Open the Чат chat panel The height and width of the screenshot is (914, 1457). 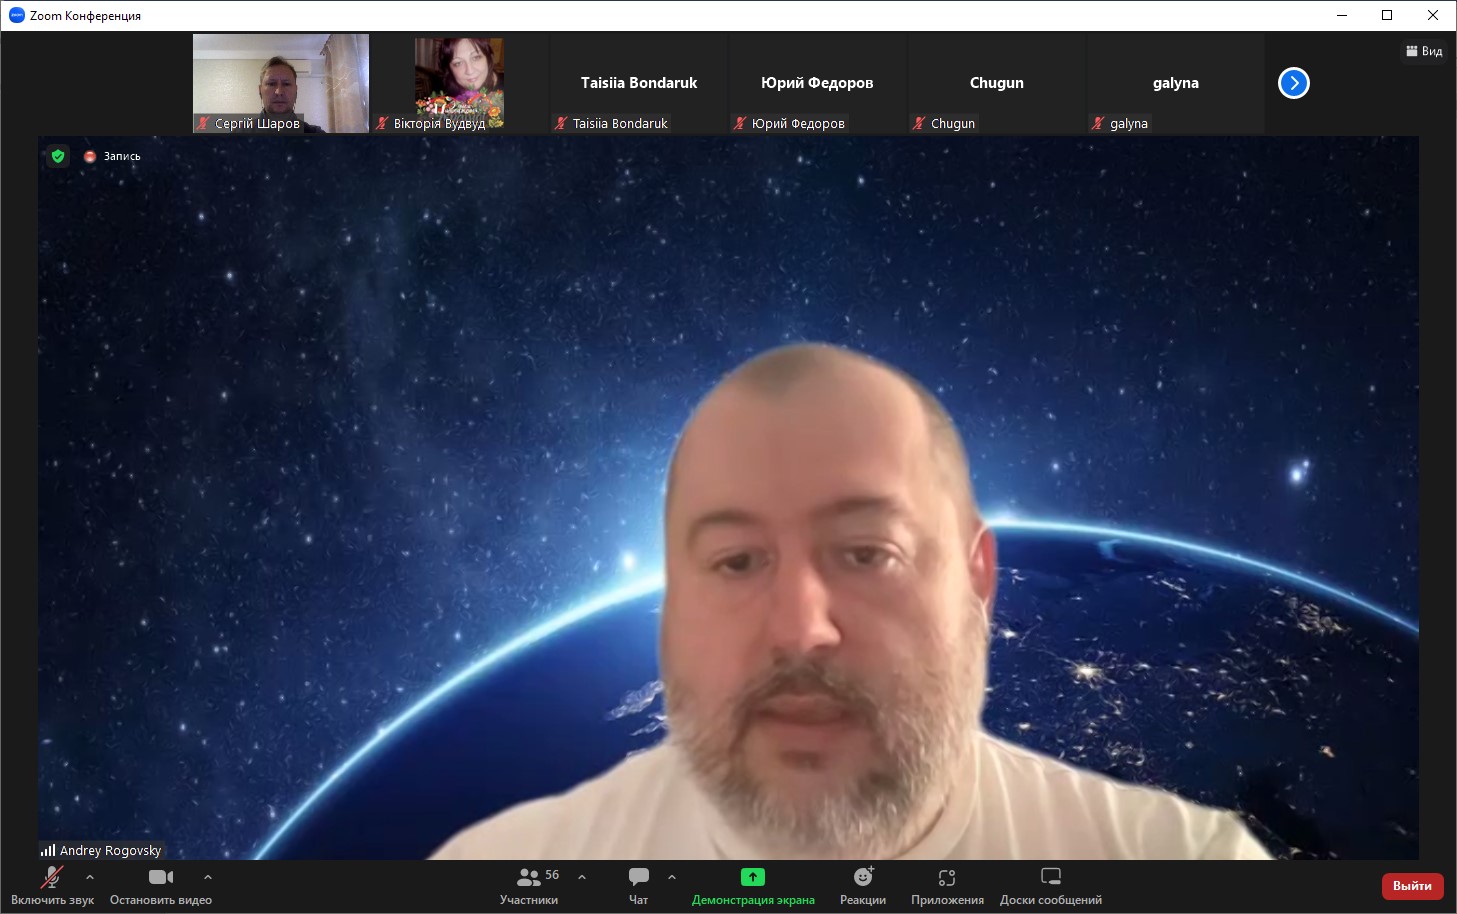pyautogui.click(x=638, y=886)
